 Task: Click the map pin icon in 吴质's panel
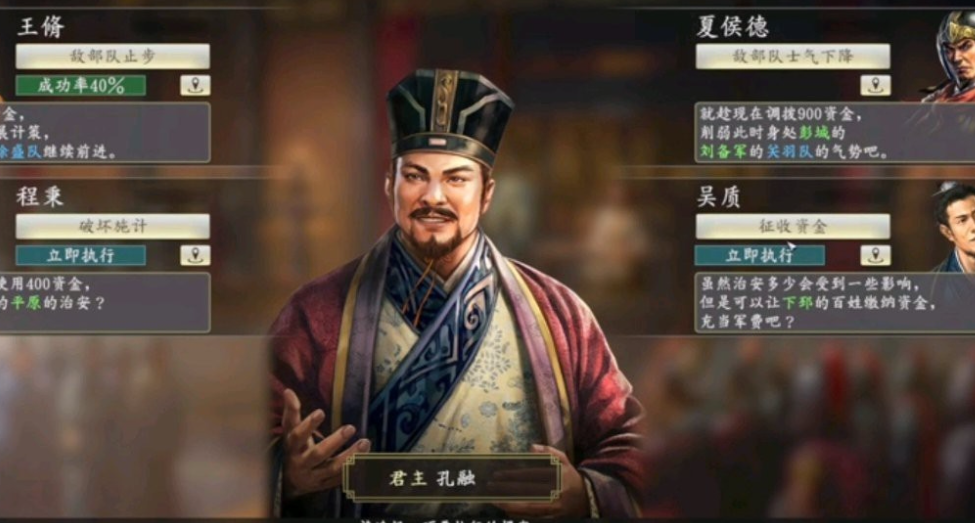(876, 255)
